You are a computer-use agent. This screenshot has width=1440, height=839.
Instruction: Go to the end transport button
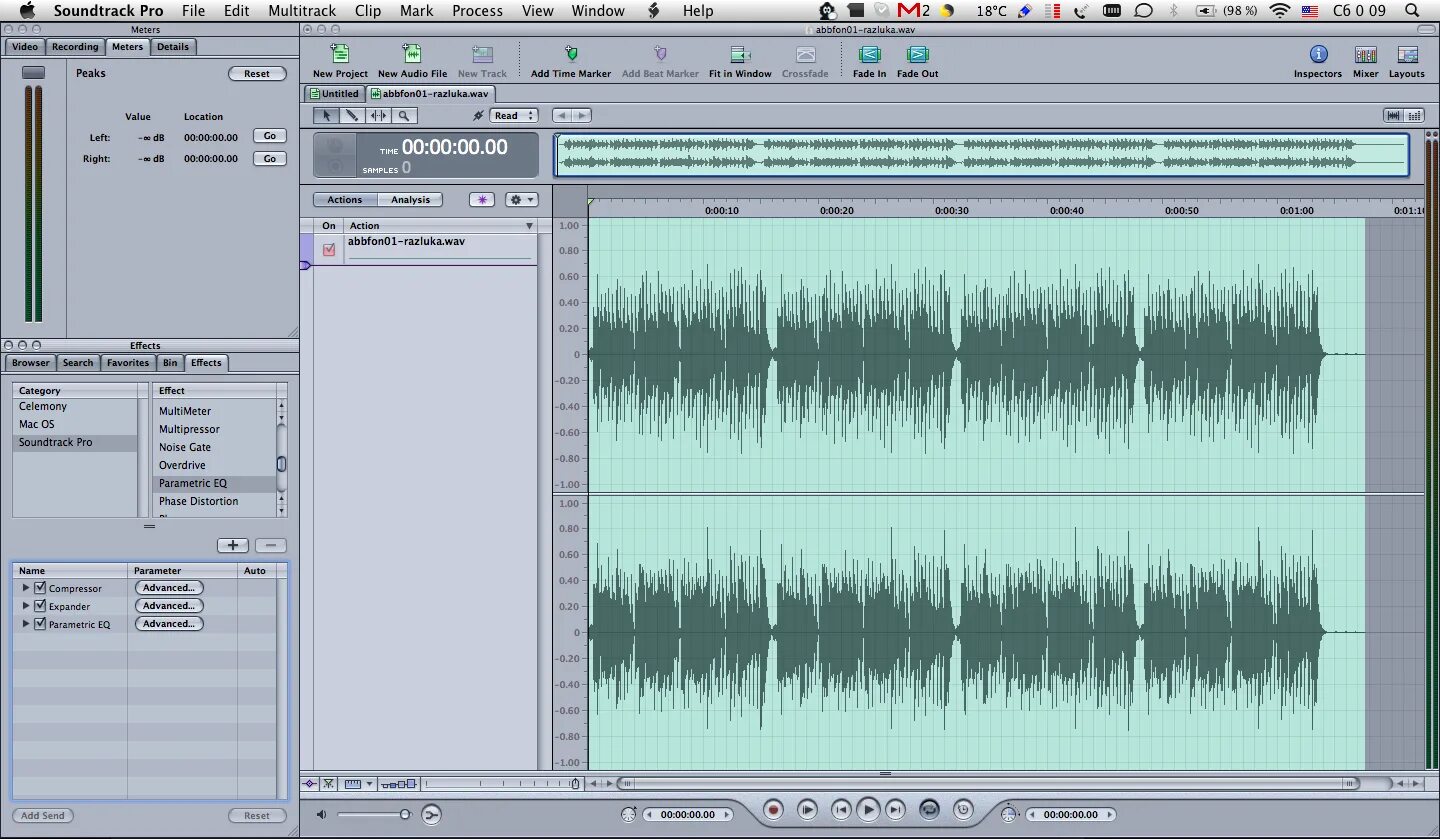896,809
